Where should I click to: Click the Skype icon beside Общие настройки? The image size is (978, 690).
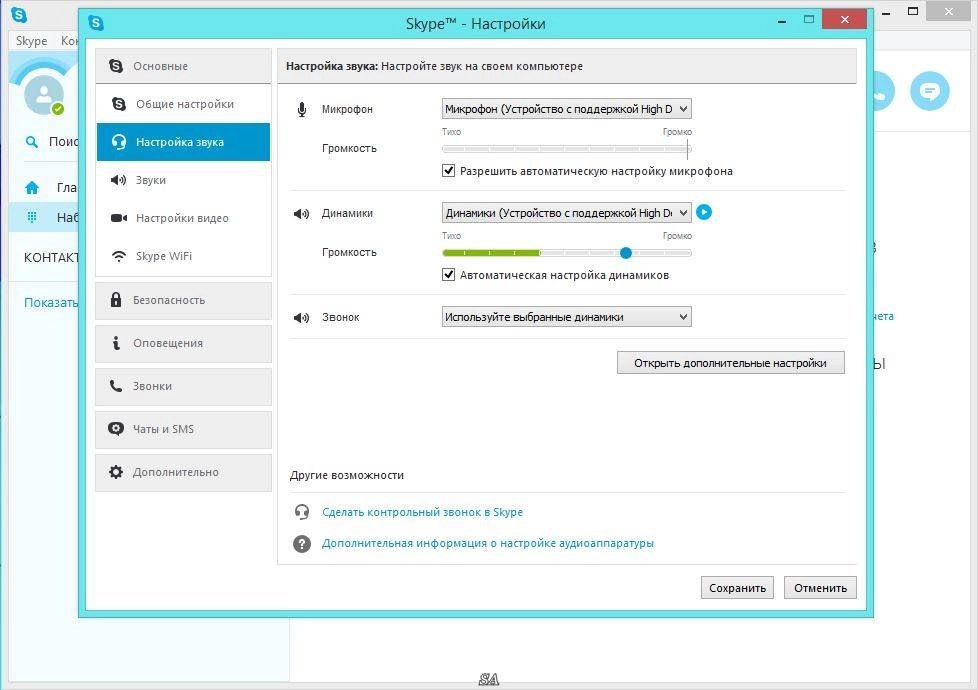click(119, 104)
